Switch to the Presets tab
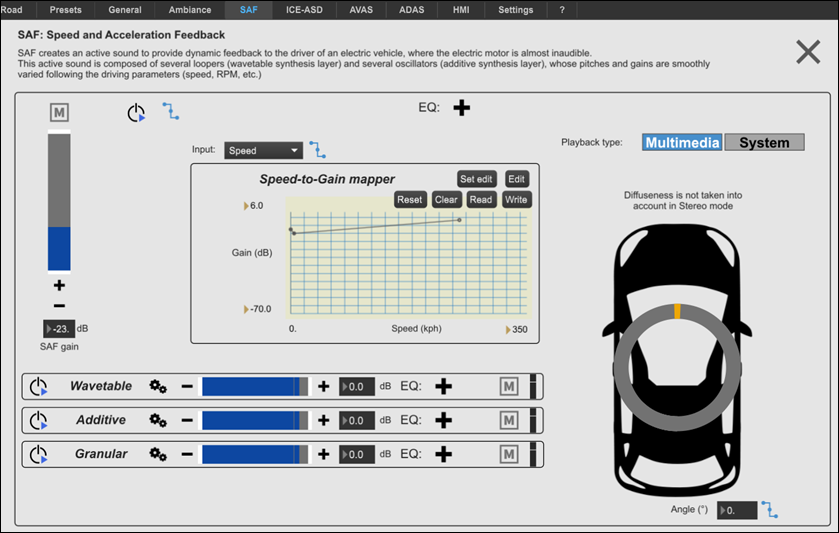839x533 pixels. [x=65, y=10]
